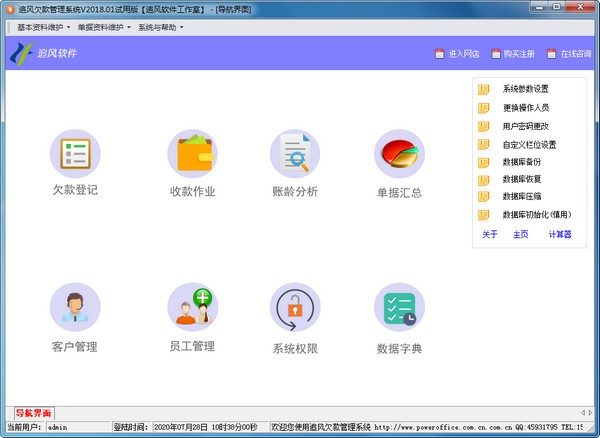Select 用户密码更改 in the side panel

click(x=525, y=126)
